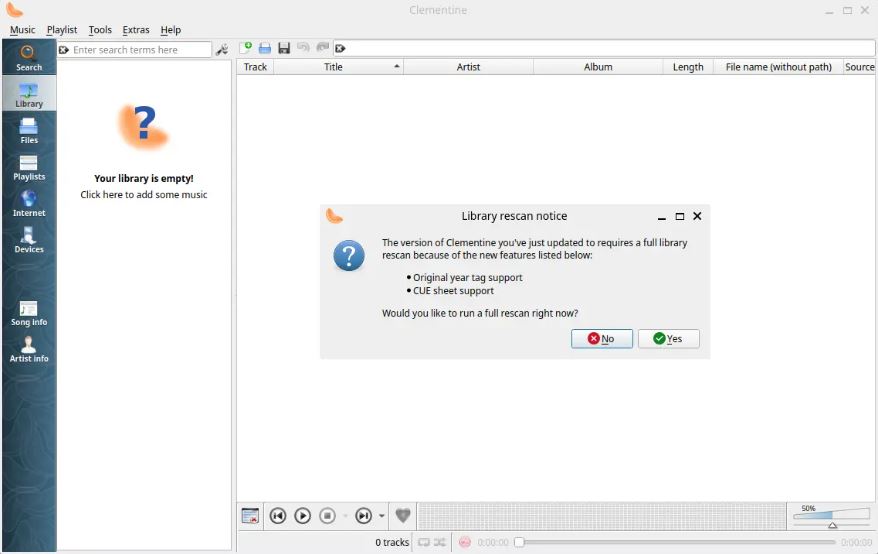Show the Artist info panel

point(29,350)
